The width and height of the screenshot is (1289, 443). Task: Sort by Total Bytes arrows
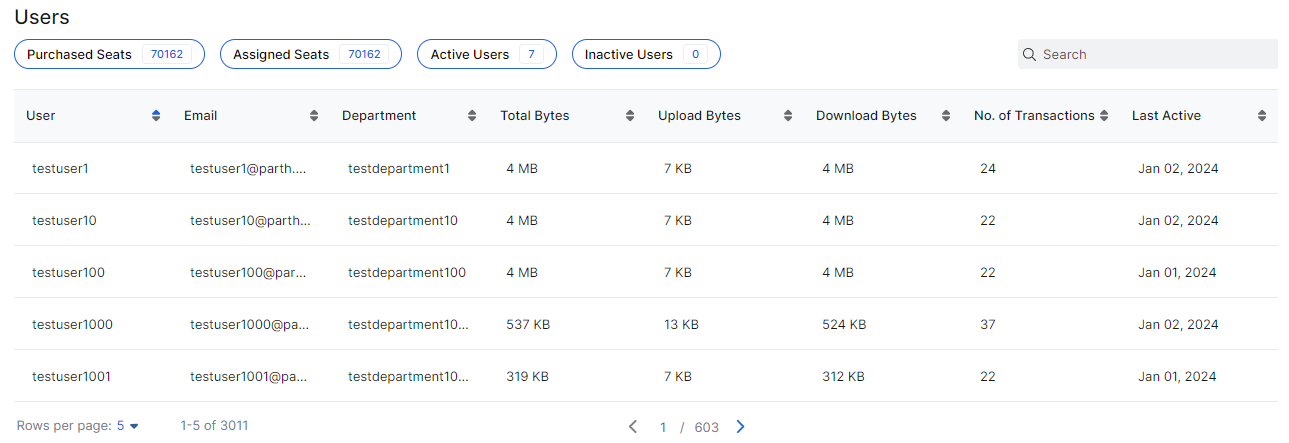point(630,116)
